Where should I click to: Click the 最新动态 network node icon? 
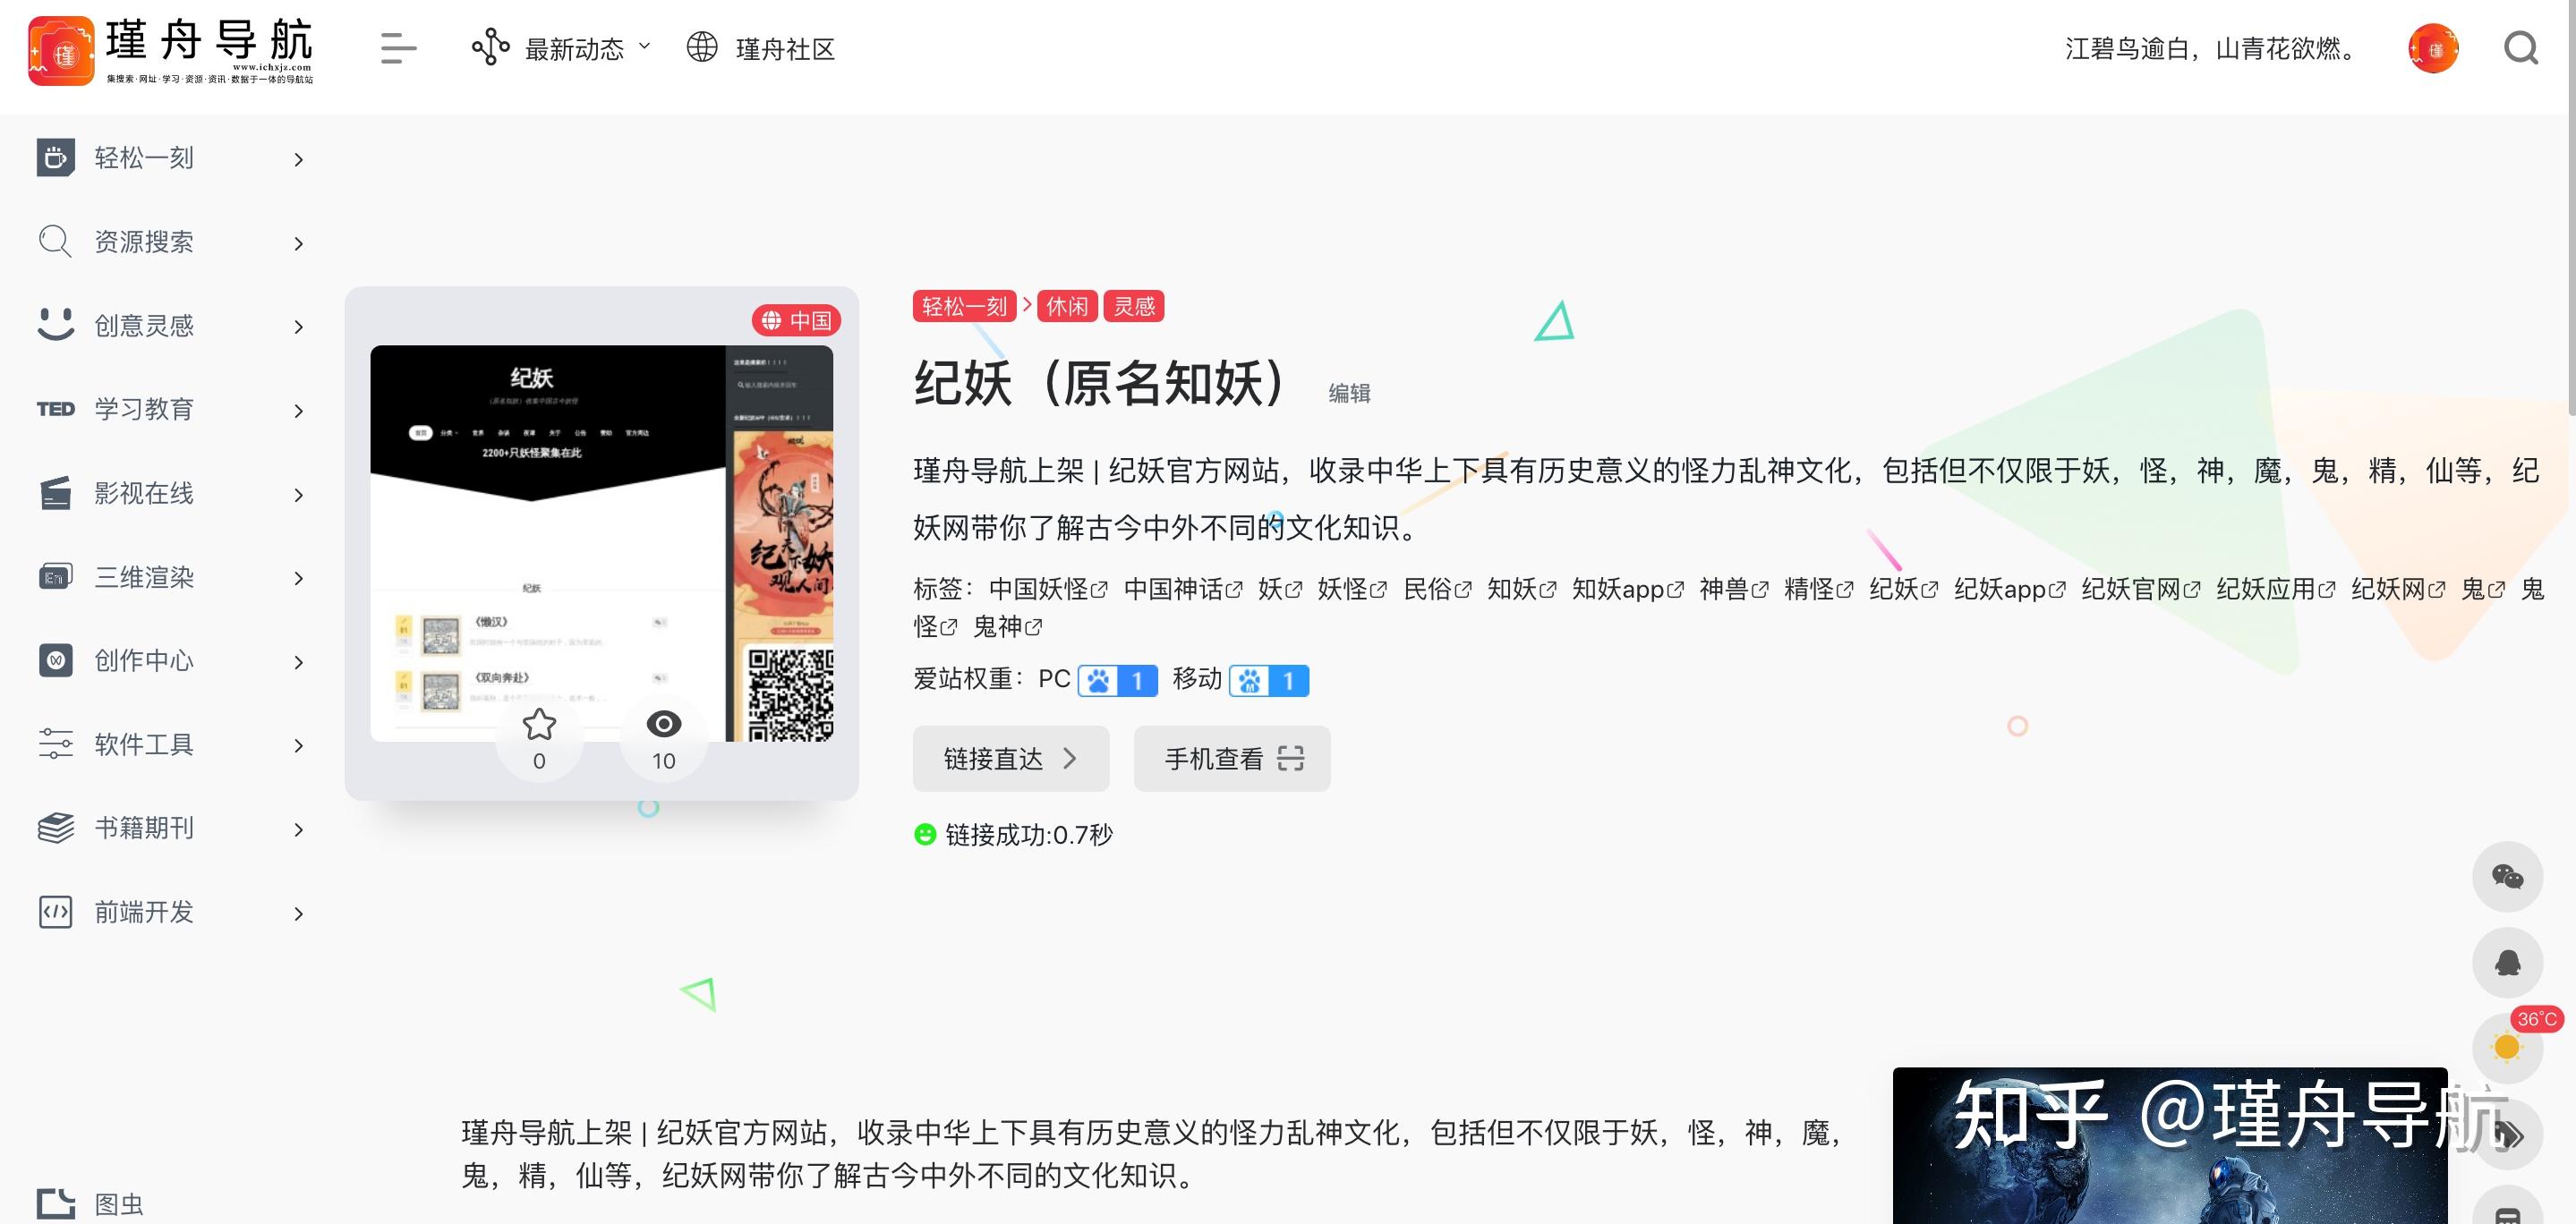click(x=490, y=47)
